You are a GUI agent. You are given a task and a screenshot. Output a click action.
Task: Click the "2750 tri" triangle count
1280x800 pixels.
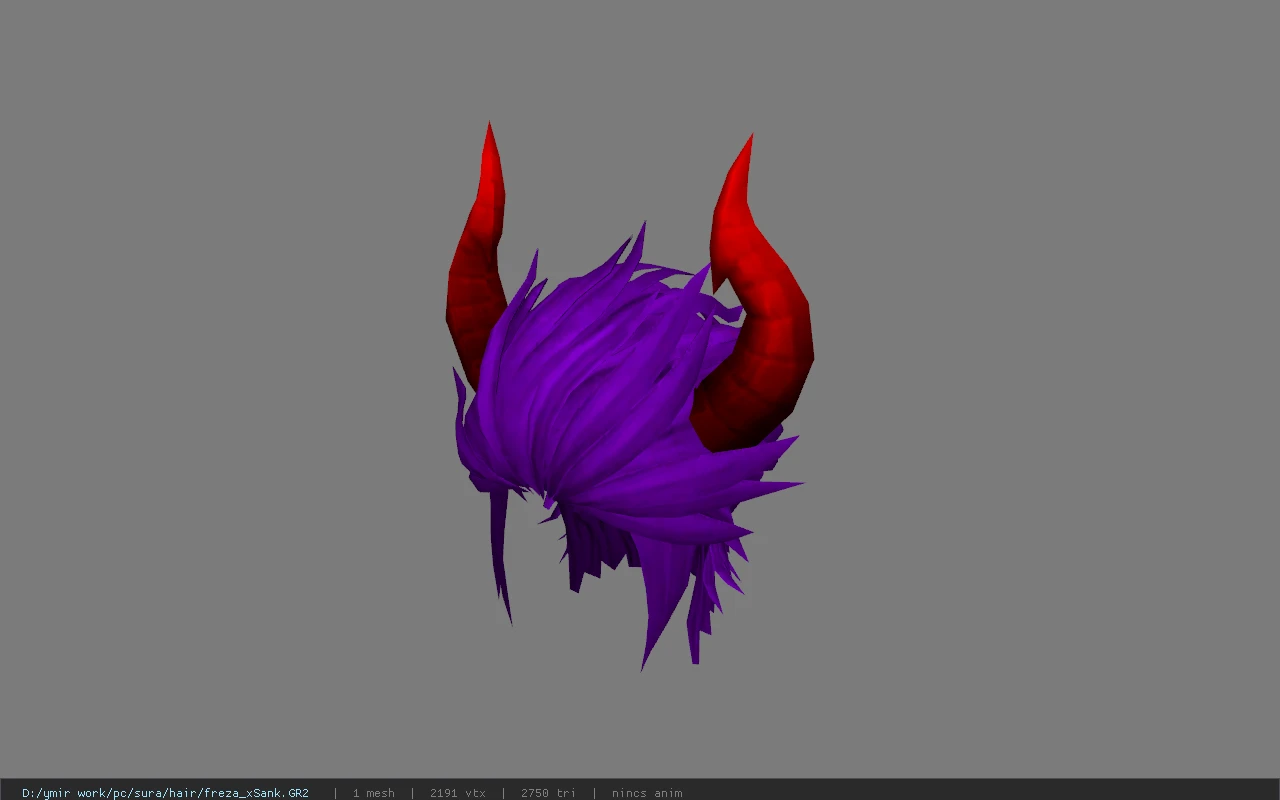pyautogui.click(x=548, y=793)
